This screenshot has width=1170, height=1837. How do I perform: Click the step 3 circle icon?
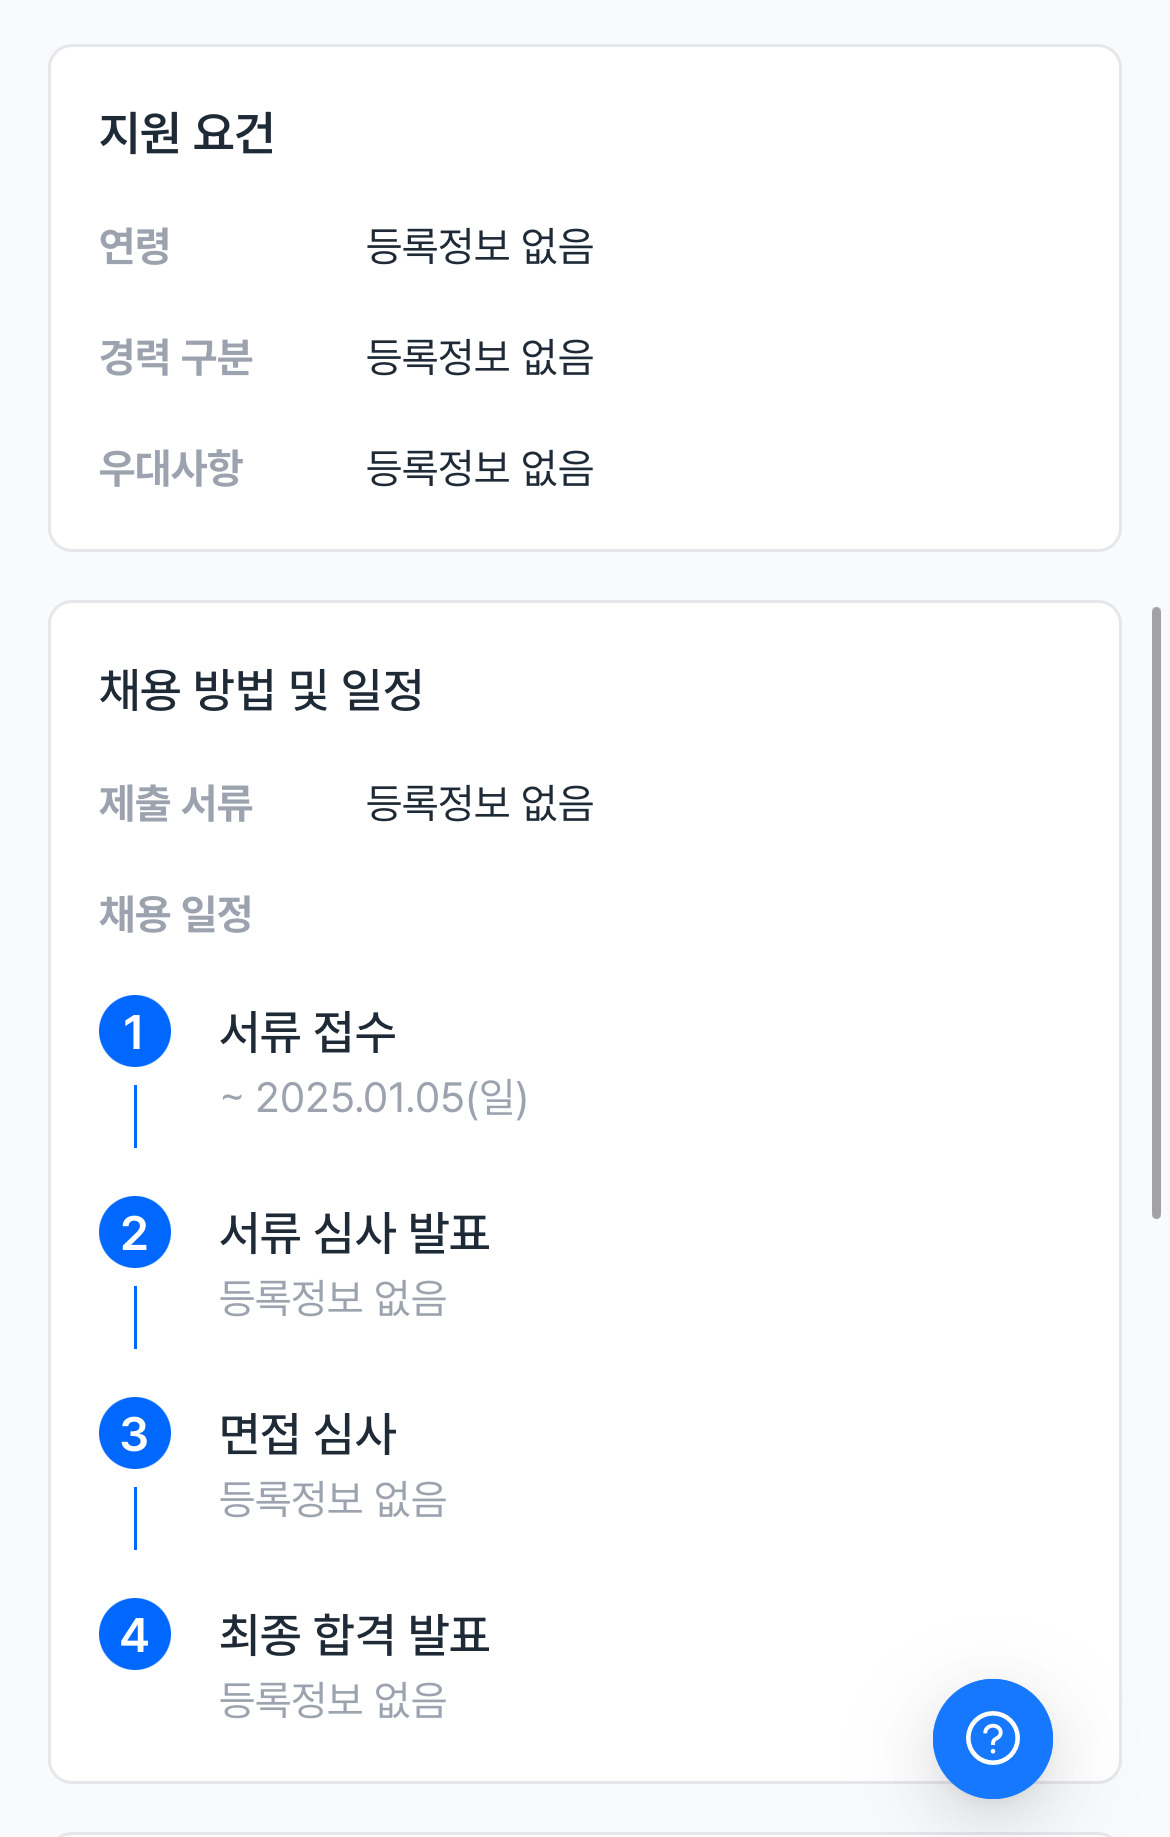point(135,1433)
